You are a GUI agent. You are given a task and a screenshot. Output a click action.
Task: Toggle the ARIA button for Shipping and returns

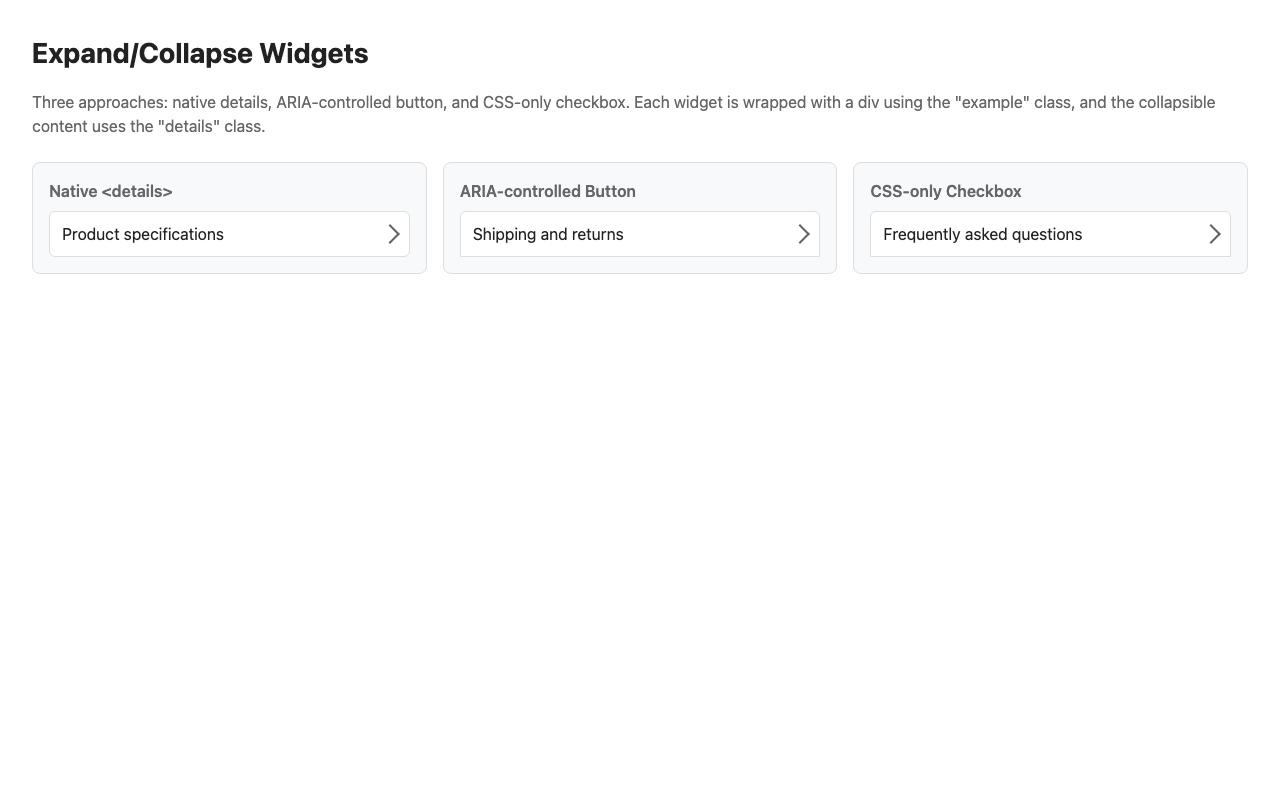point(640,234)
